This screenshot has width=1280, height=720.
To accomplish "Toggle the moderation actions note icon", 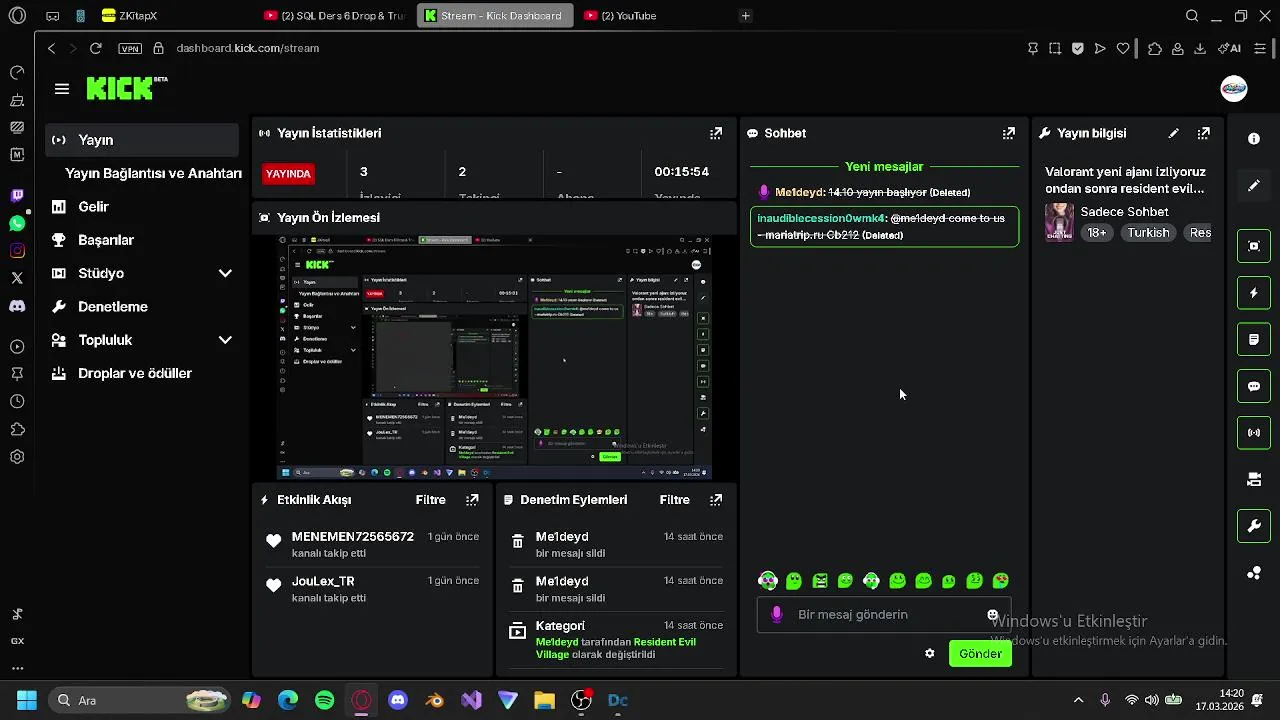I will (x=1254, y=340).
